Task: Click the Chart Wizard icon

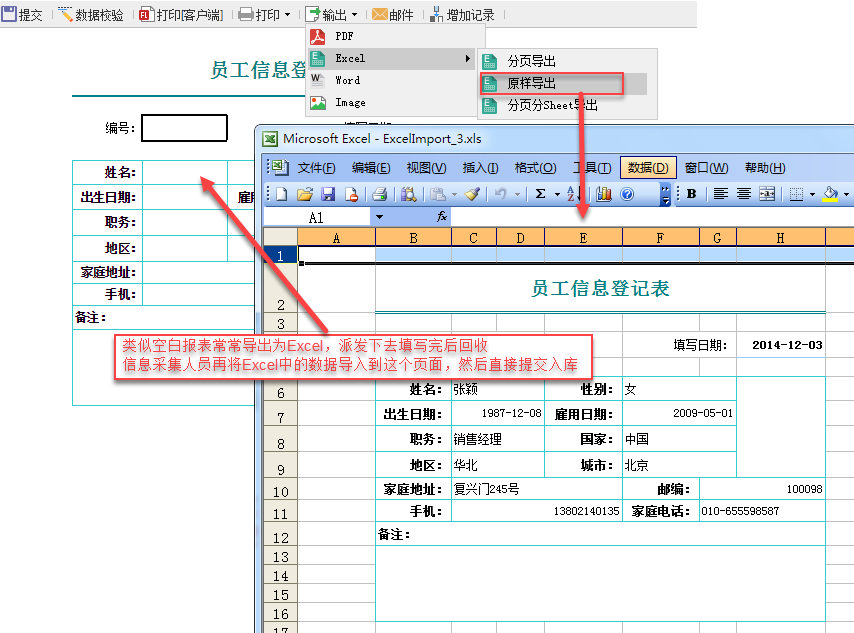Action: click(603, 194)
